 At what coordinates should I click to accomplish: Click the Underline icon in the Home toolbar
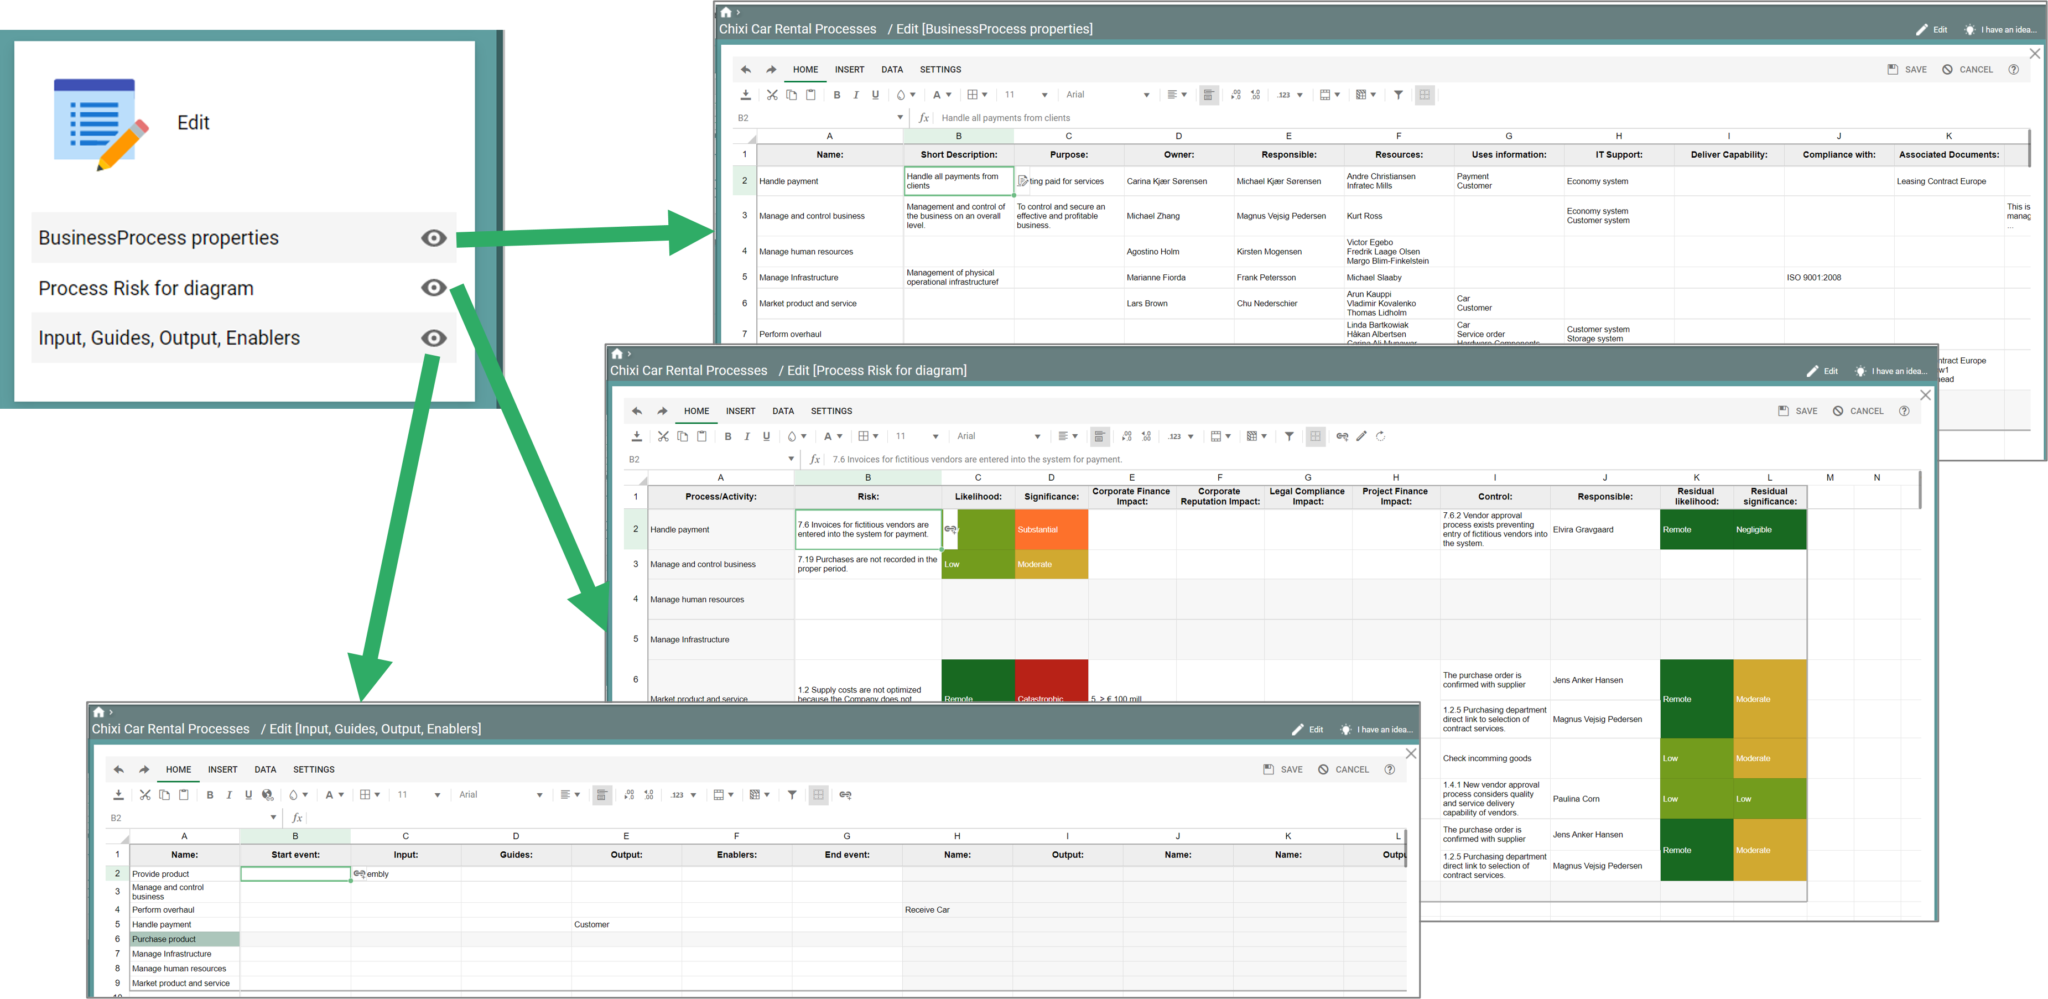click(x=875, y=95)
